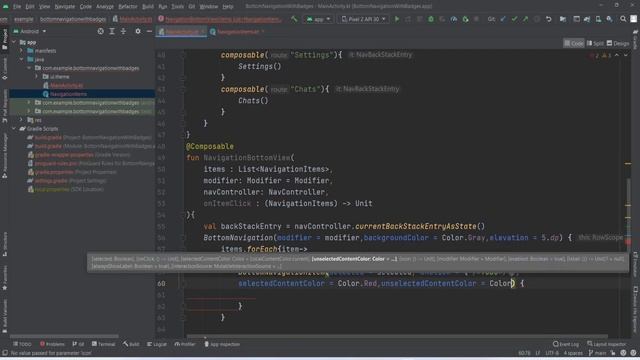Viewport: 640px width, 360px height.
Task: Click the rollback undo arrow icon
Action: [549, 19]
